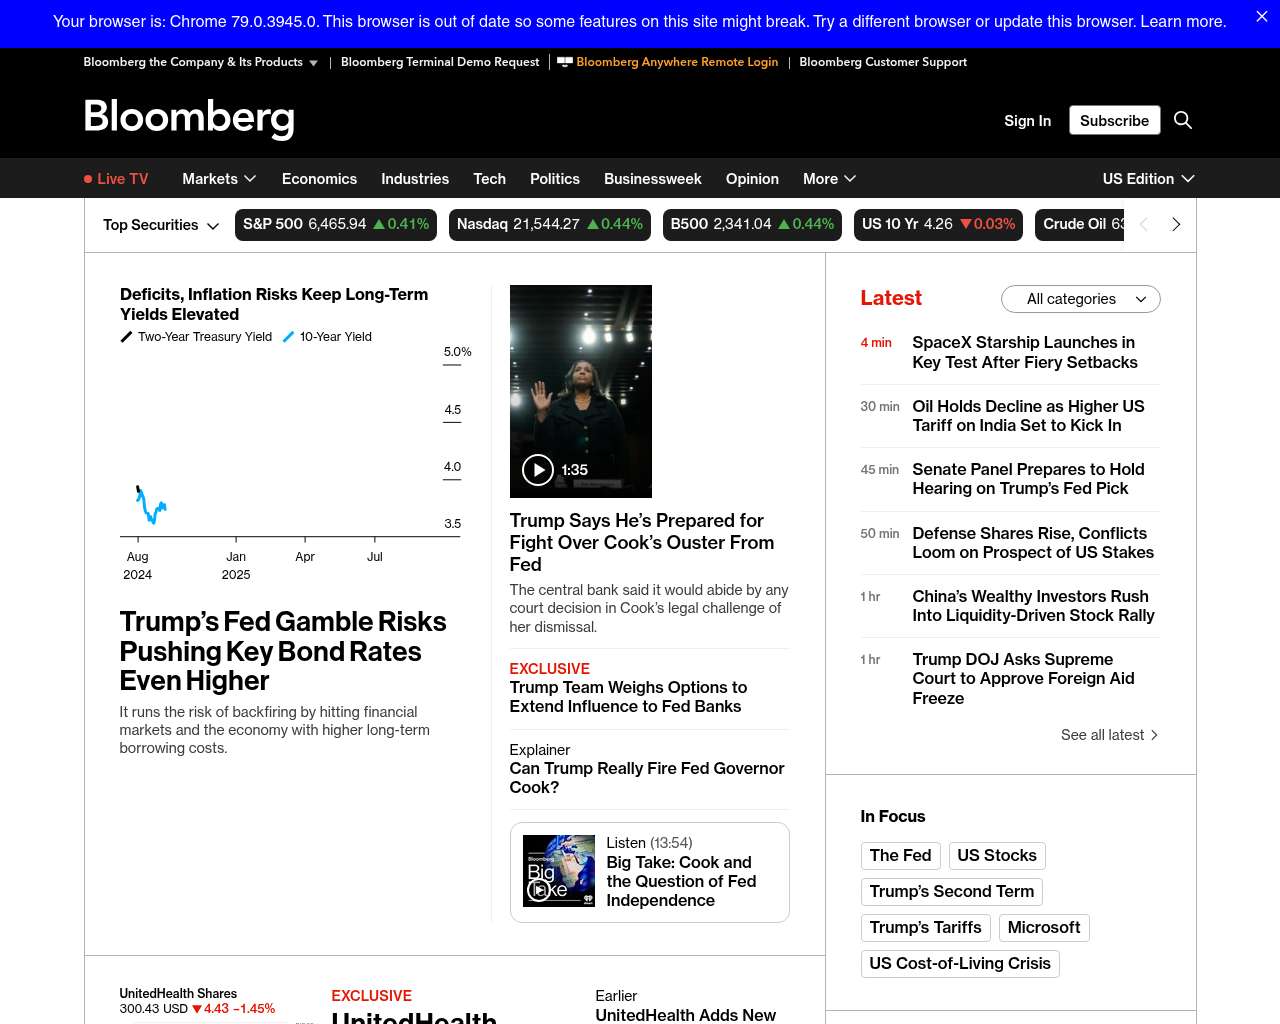Click the Sign In link
Image resolution: width=1280 pixels, height=1024 pixels.
tap(1027, 120)
